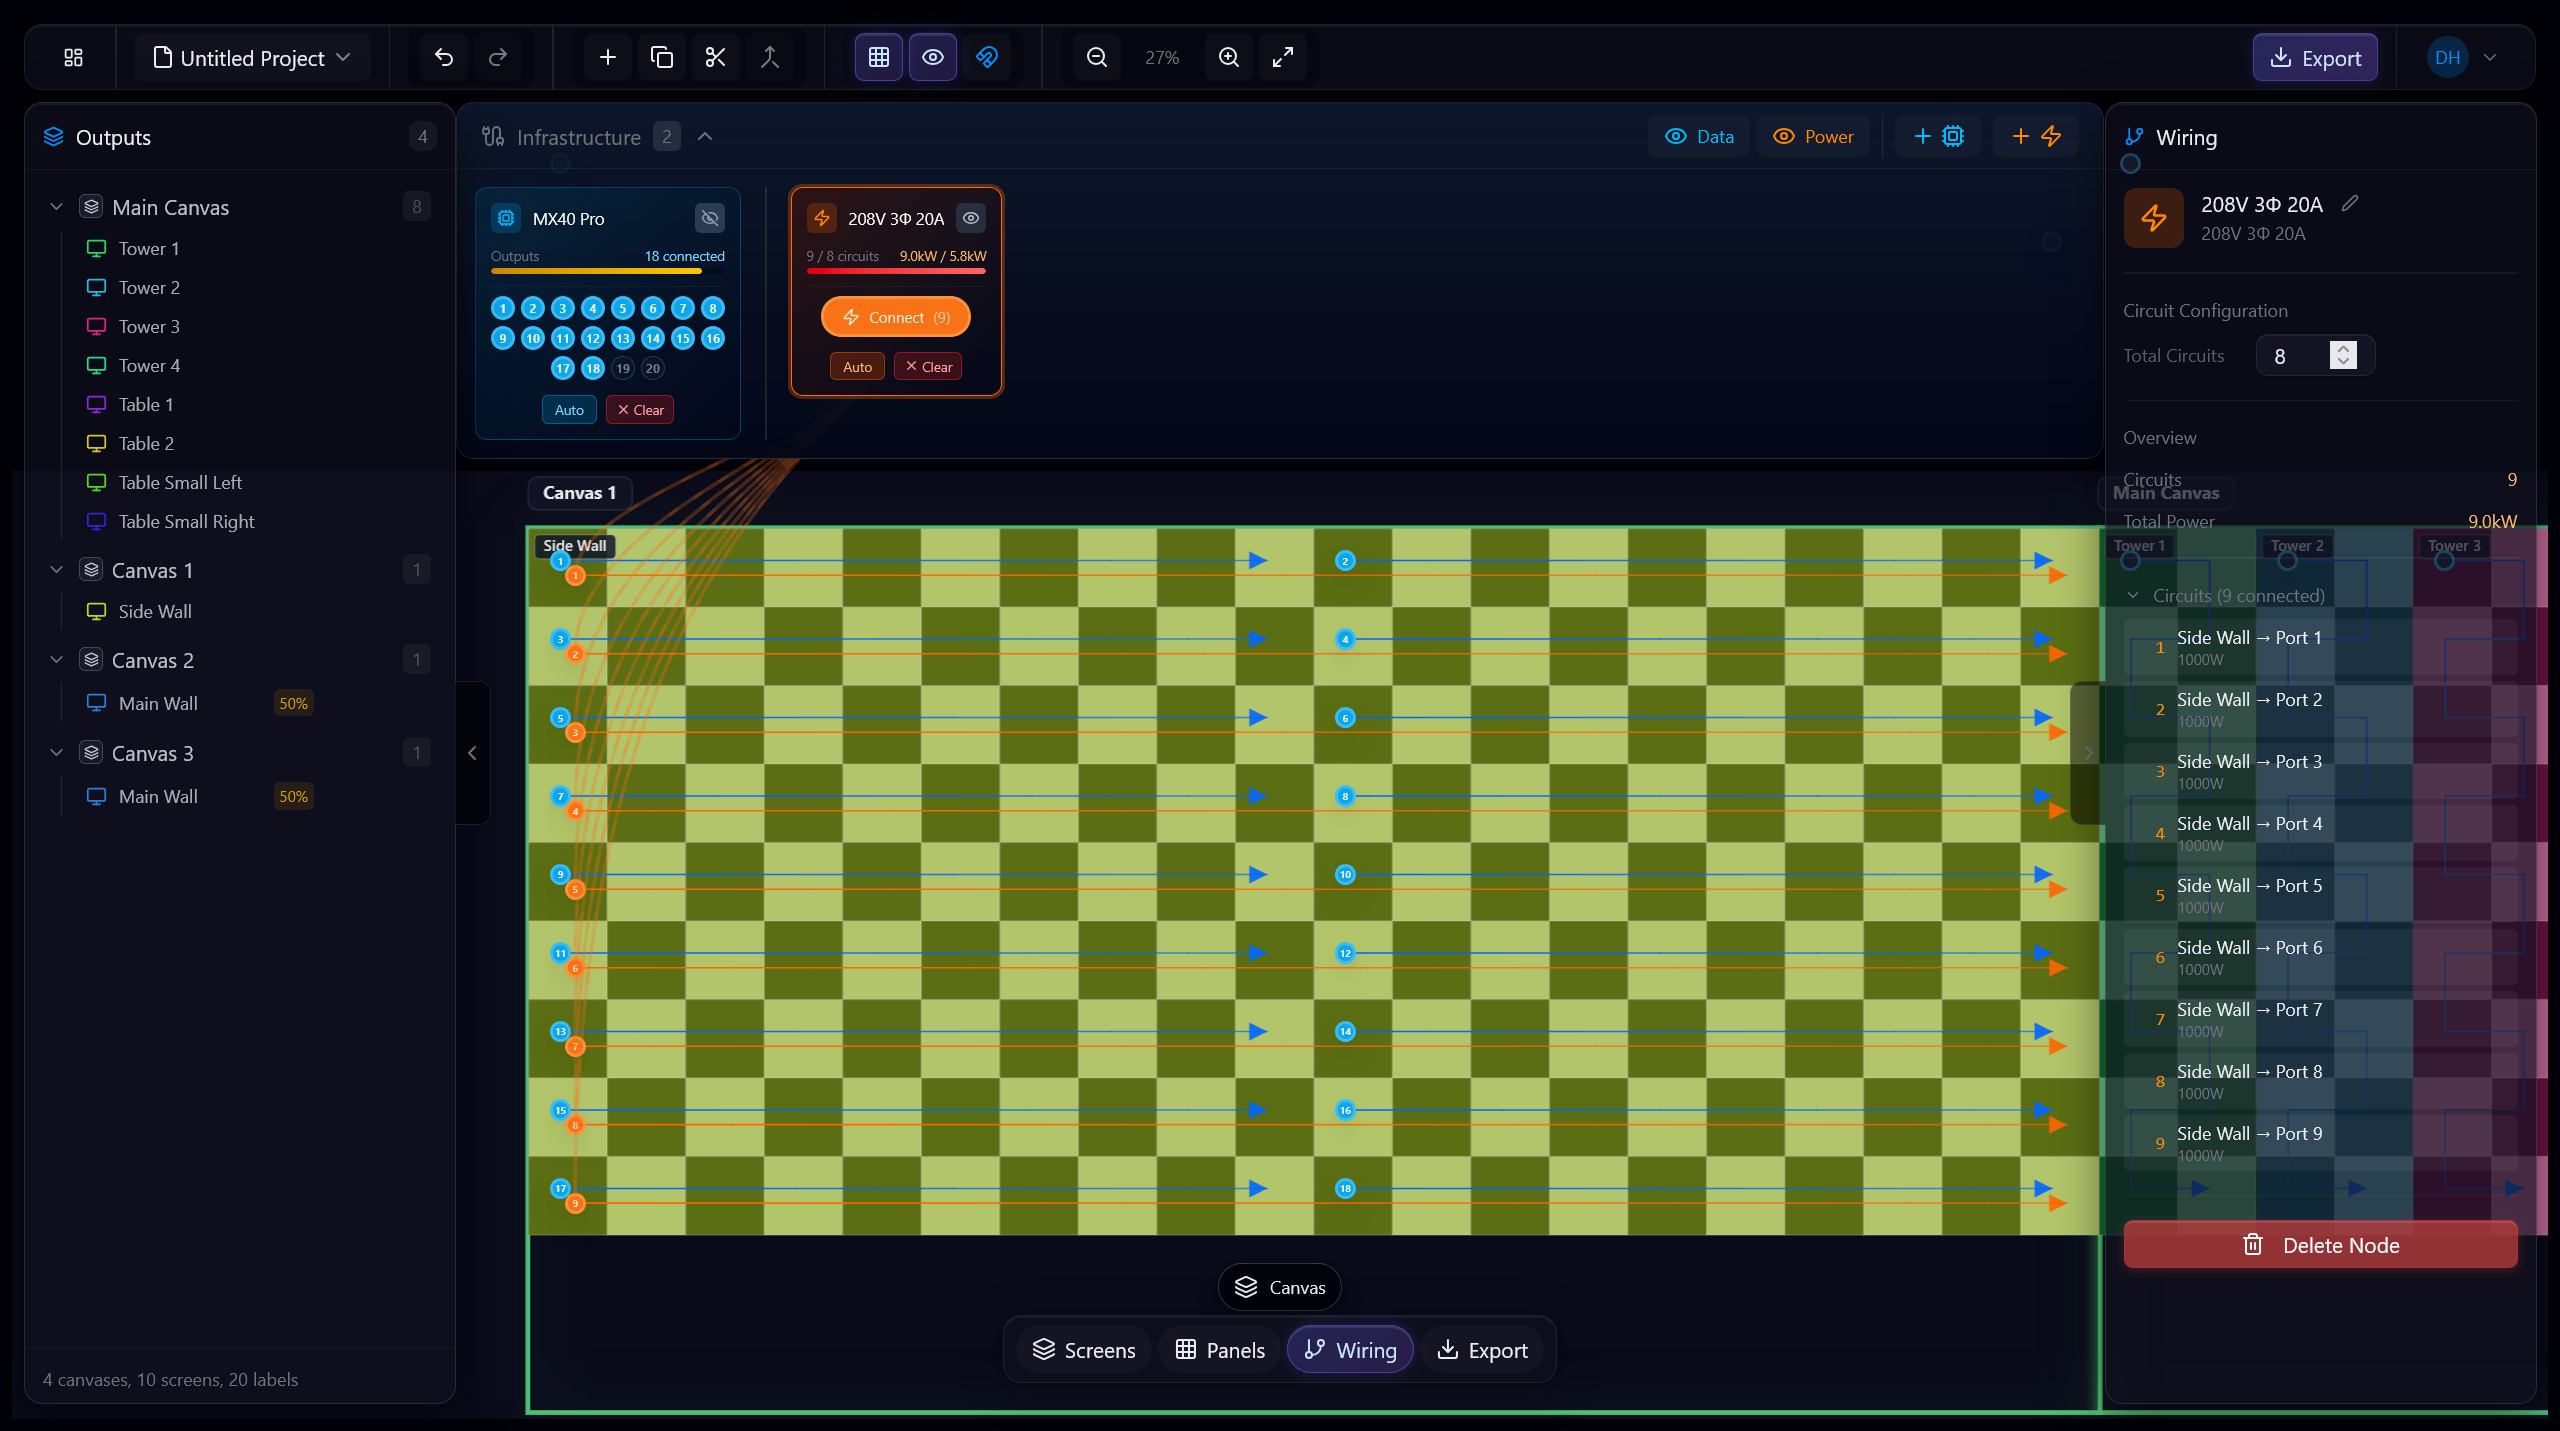Viewport: 2560px width, 1431px height.
Task: Hide the MX40 Pro node with its eye toggle
Action: [710, 218]
